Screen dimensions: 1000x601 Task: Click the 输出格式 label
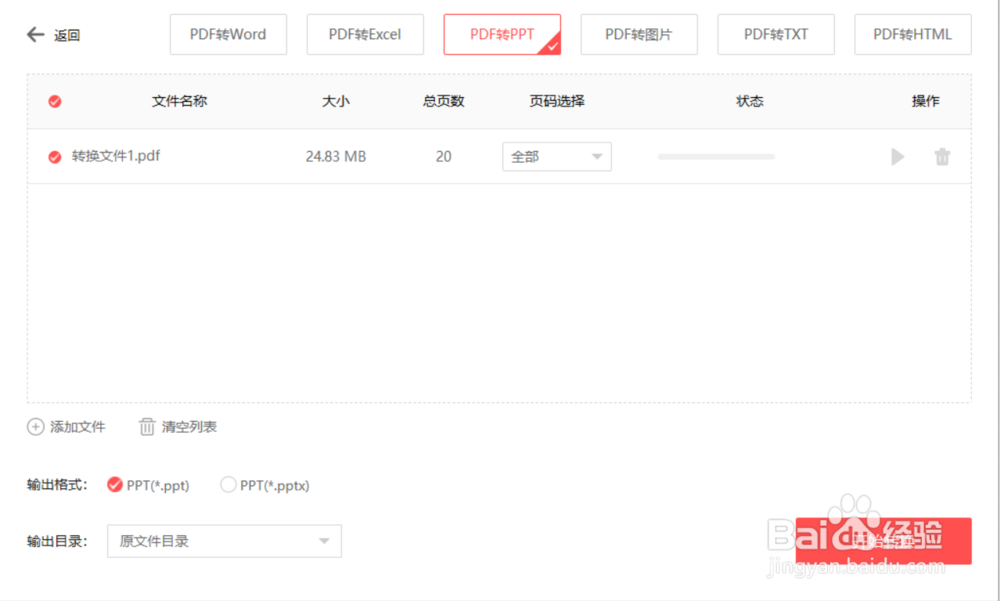(x=57, y=485)
